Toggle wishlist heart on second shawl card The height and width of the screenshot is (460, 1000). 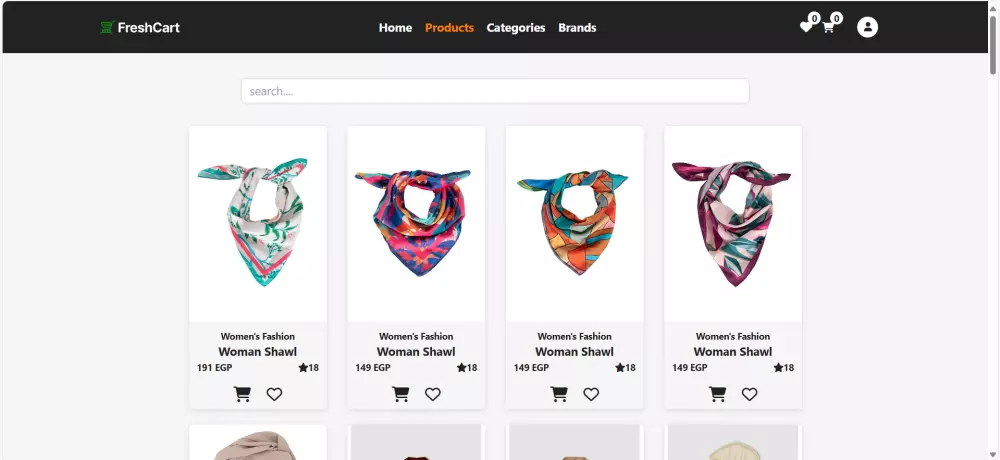pos(433,394)
